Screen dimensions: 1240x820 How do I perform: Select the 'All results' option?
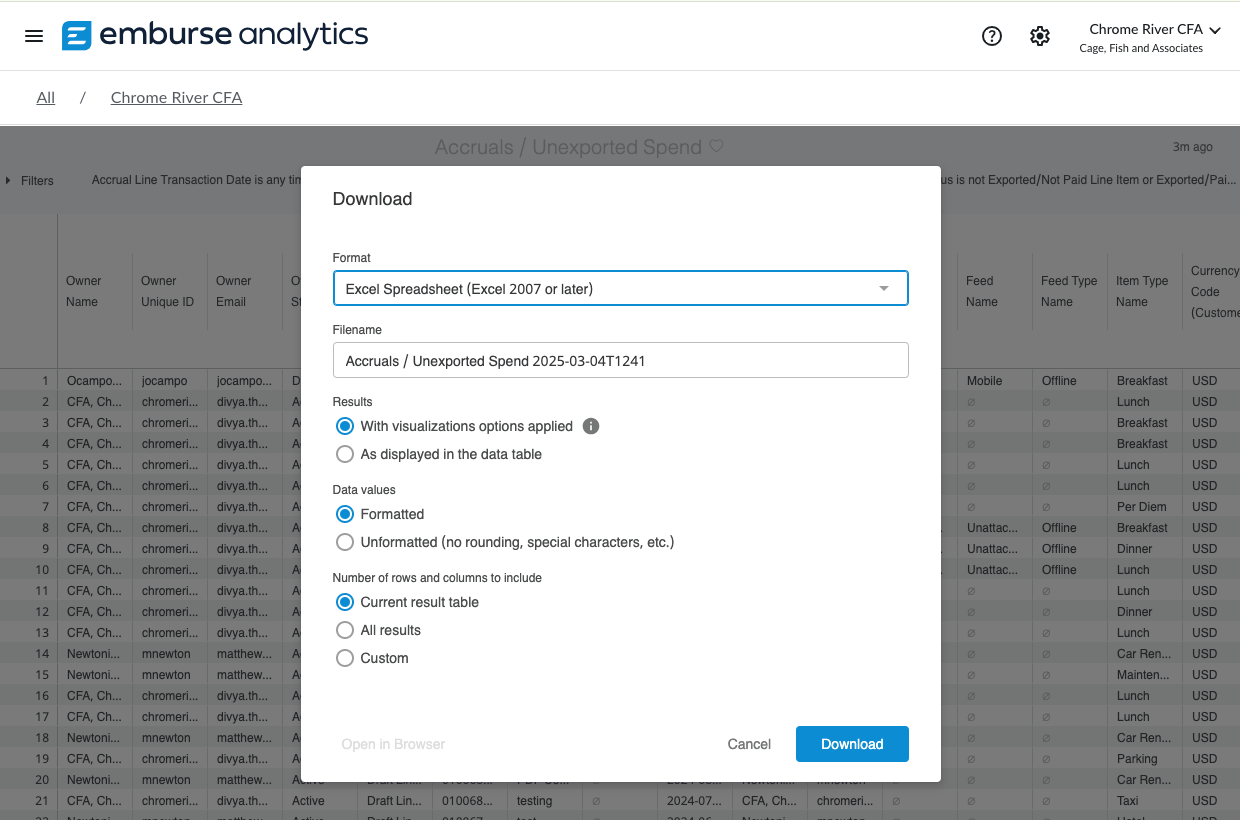click(345, 630)
